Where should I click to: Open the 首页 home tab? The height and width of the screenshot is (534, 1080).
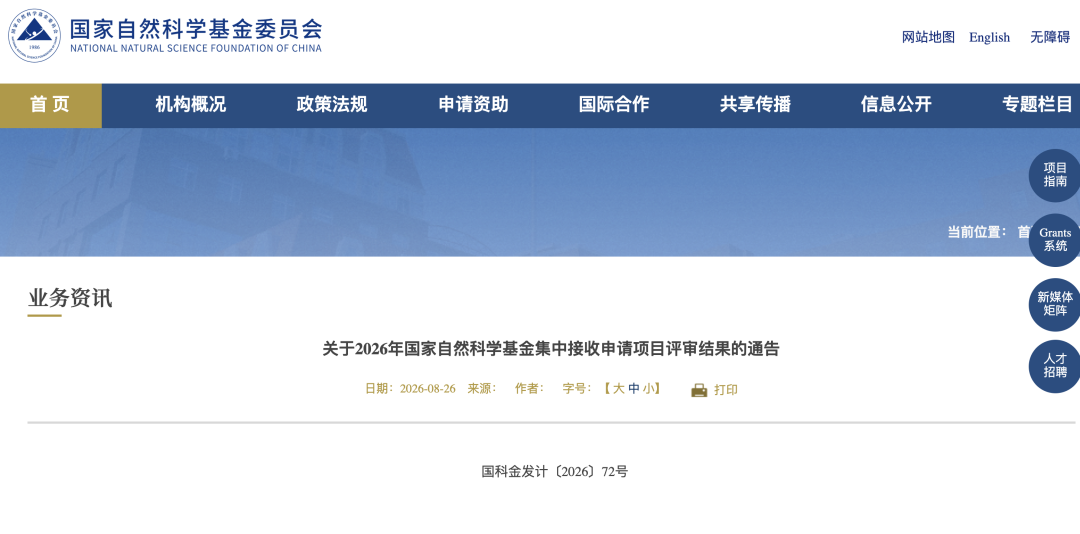pos(50,105)
